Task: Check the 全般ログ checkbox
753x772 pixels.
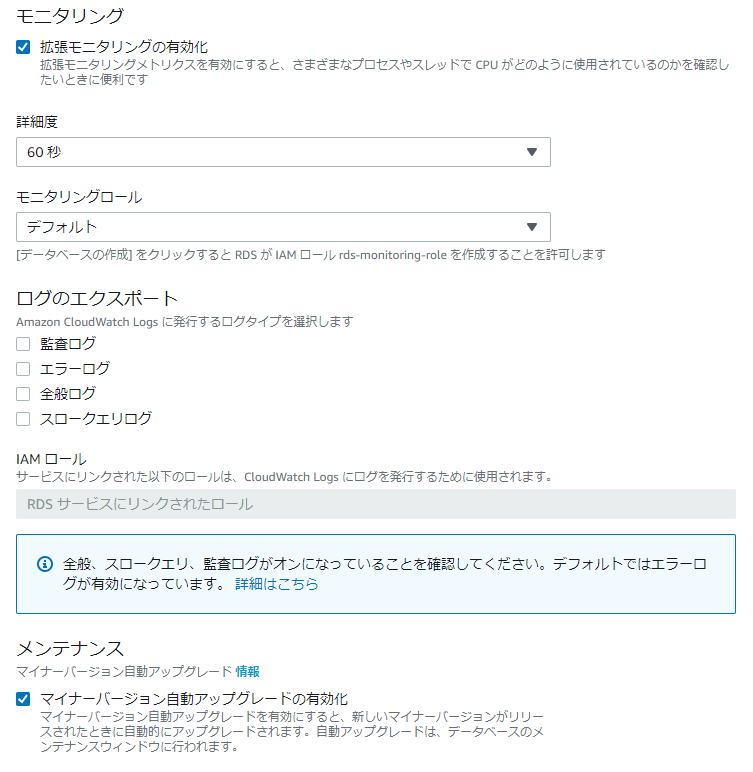Action: pos(23,394)
